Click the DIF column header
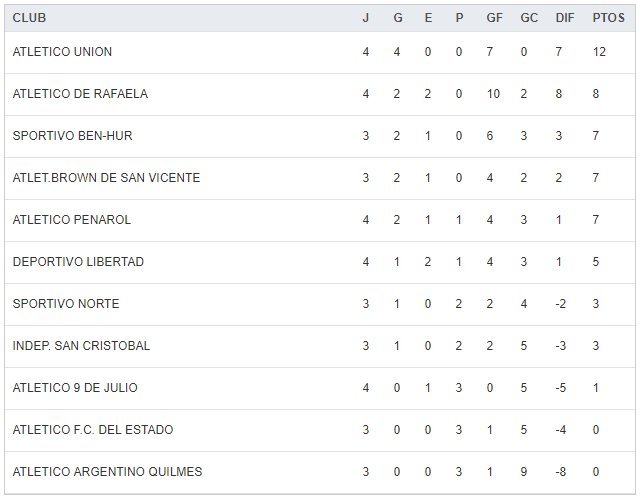 (x=564, y=18)
